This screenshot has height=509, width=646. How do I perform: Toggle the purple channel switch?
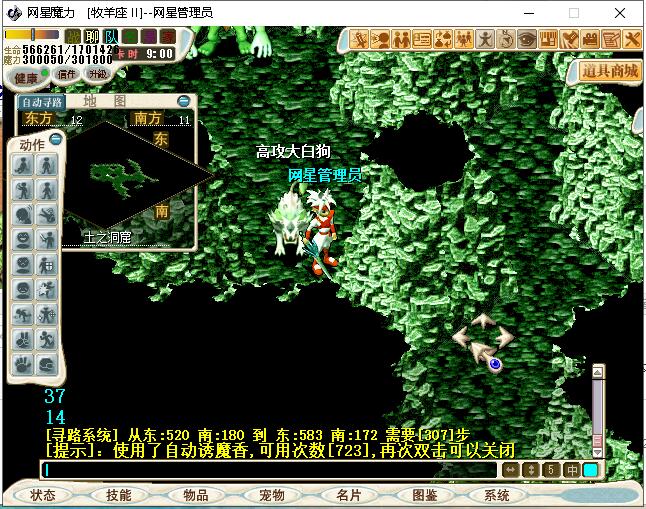tap(149, 37)
